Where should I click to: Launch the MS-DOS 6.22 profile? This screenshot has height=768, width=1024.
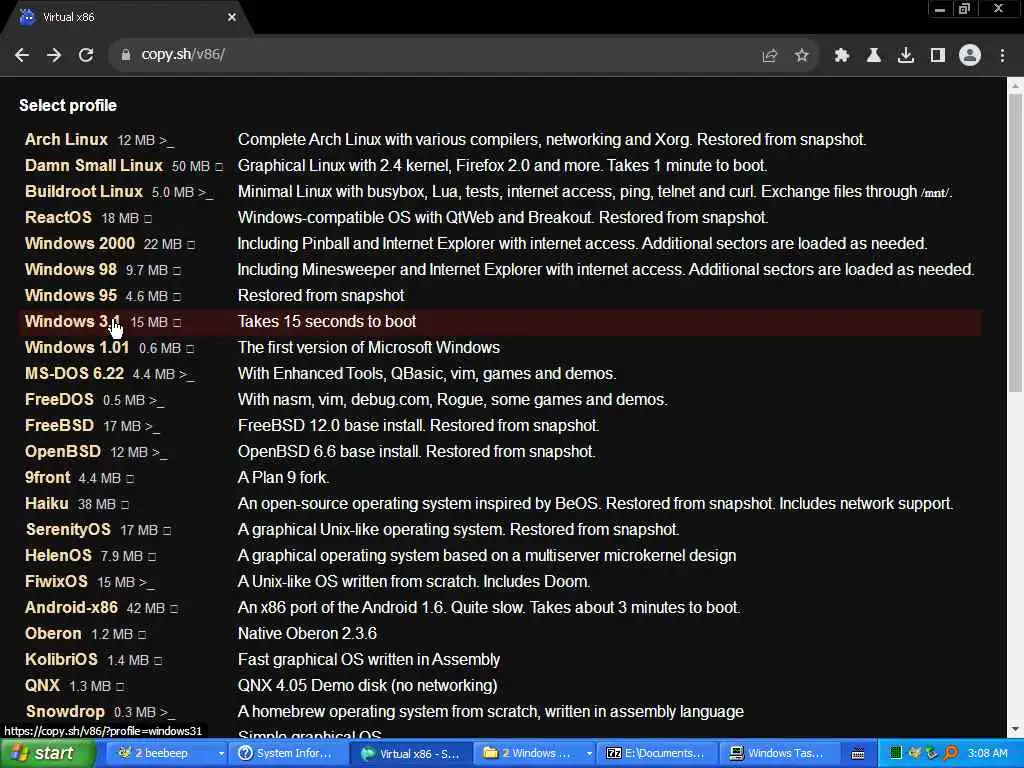(74, 374)
